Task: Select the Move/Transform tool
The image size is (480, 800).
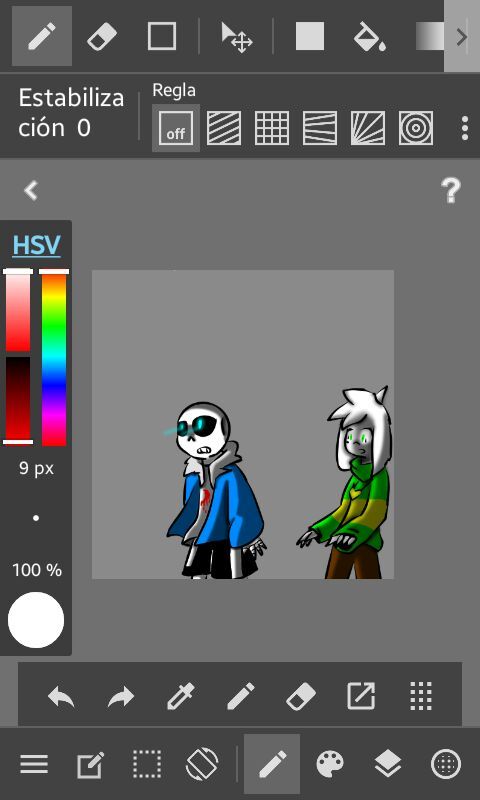Action: (236, 37)
